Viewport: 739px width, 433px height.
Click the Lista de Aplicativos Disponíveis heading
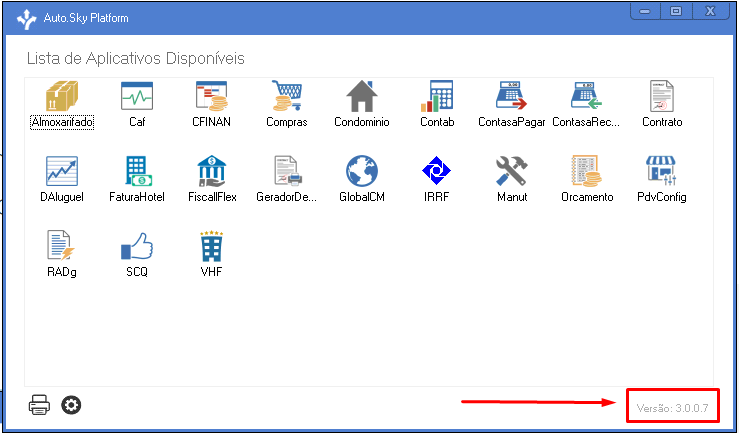(136, 58)
